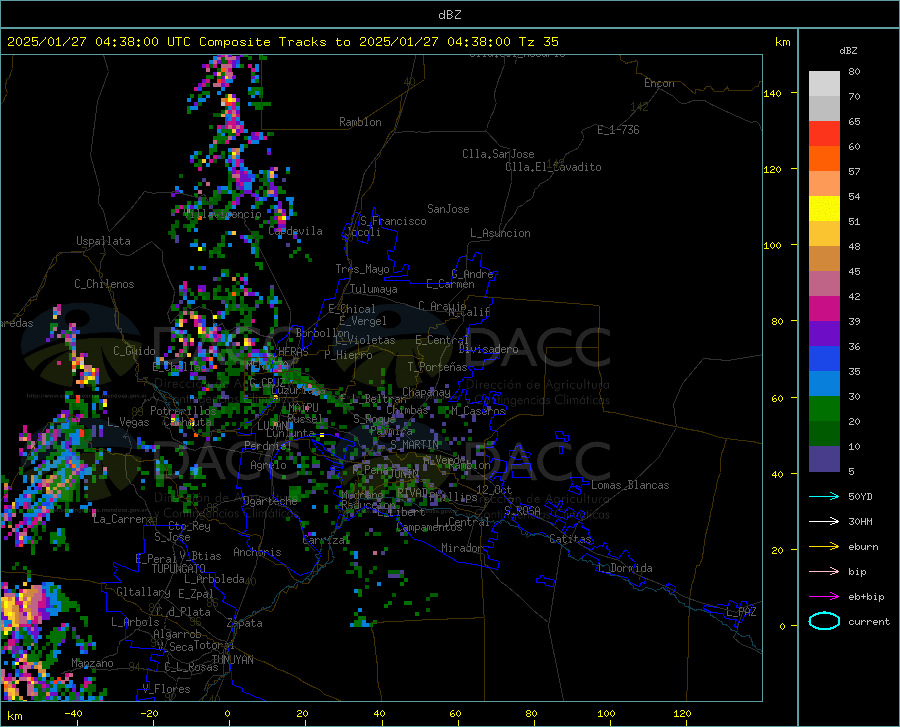This screenshot has height=727, width=900.
Task: Click the cyan 'current' ellipse symbol
Action: 824,621
